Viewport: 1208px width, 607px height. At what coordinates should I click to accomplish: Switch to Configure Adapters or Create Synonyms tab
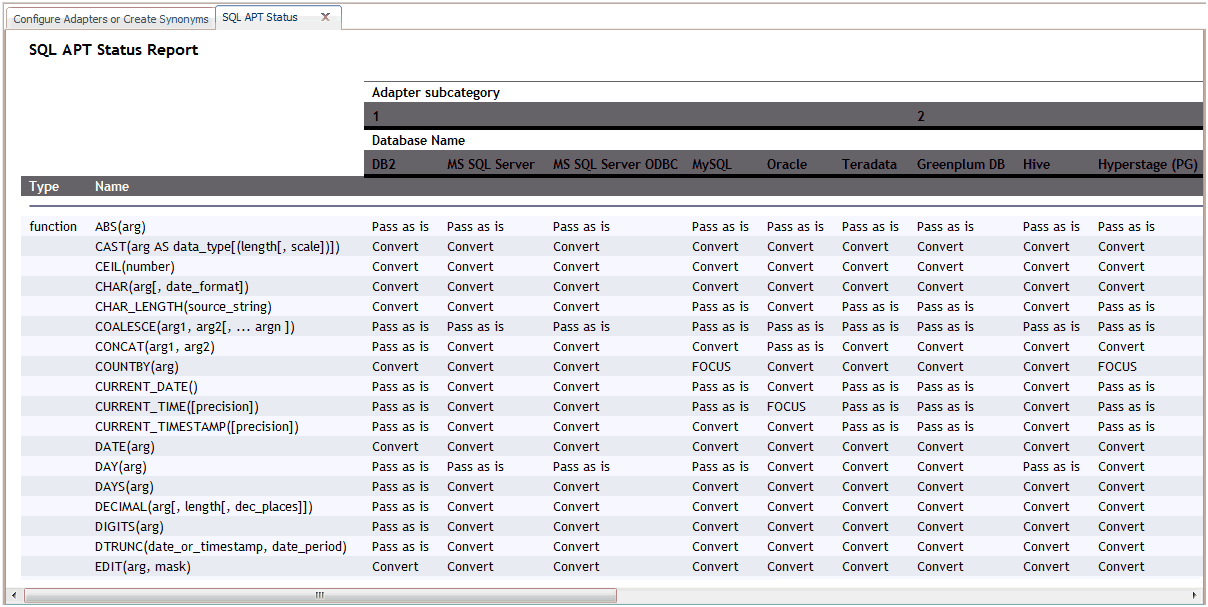click(x=110, y=19)
